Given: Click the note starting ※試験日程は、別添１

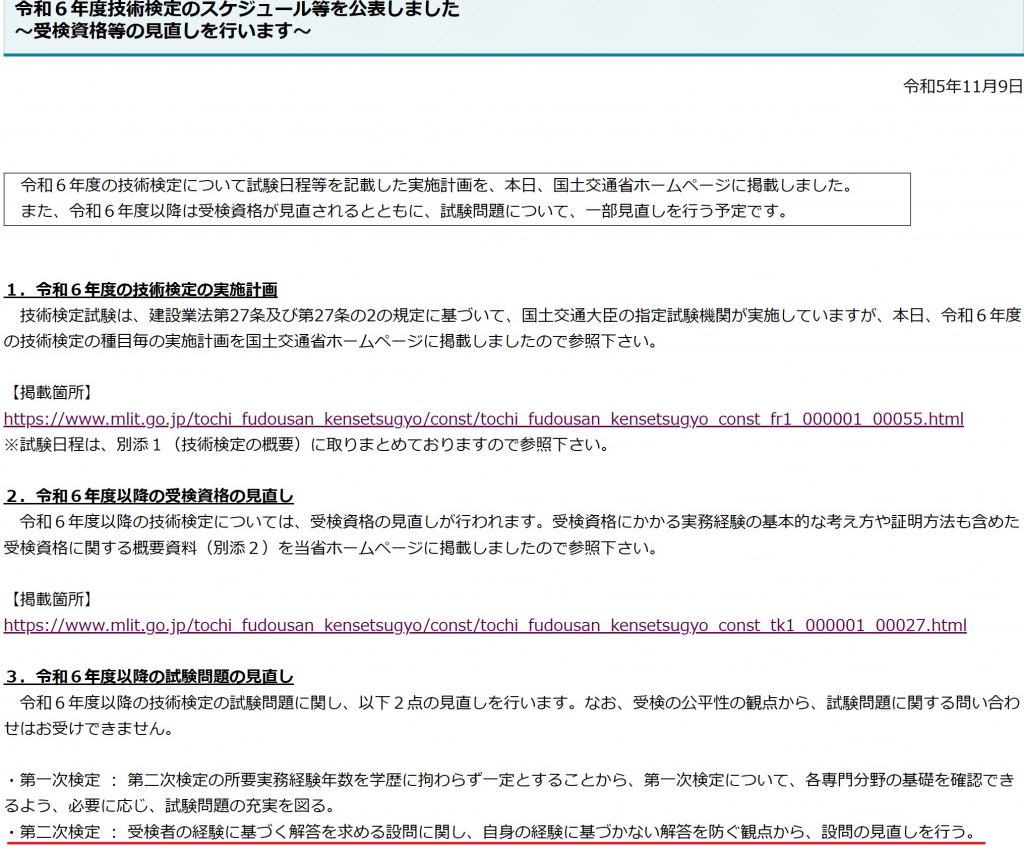Looking at the screenshot, I should pos(308,445).
